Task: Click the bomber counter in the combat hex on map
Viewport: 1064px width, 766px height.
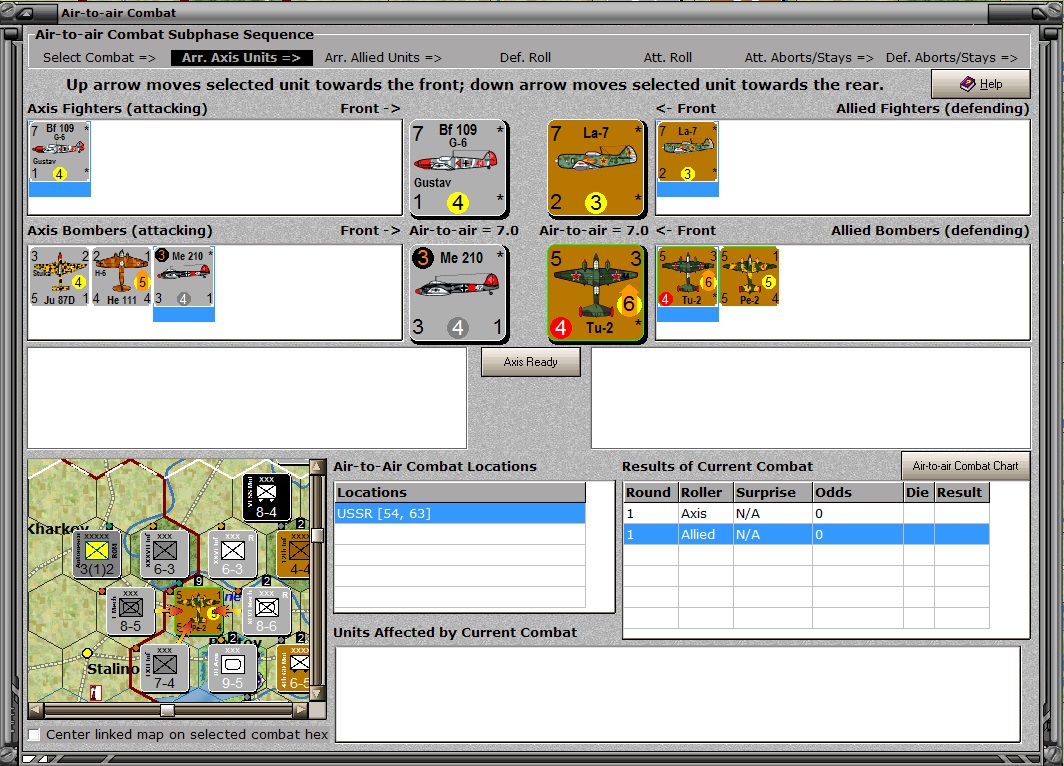Action: (x=199, y=611)
